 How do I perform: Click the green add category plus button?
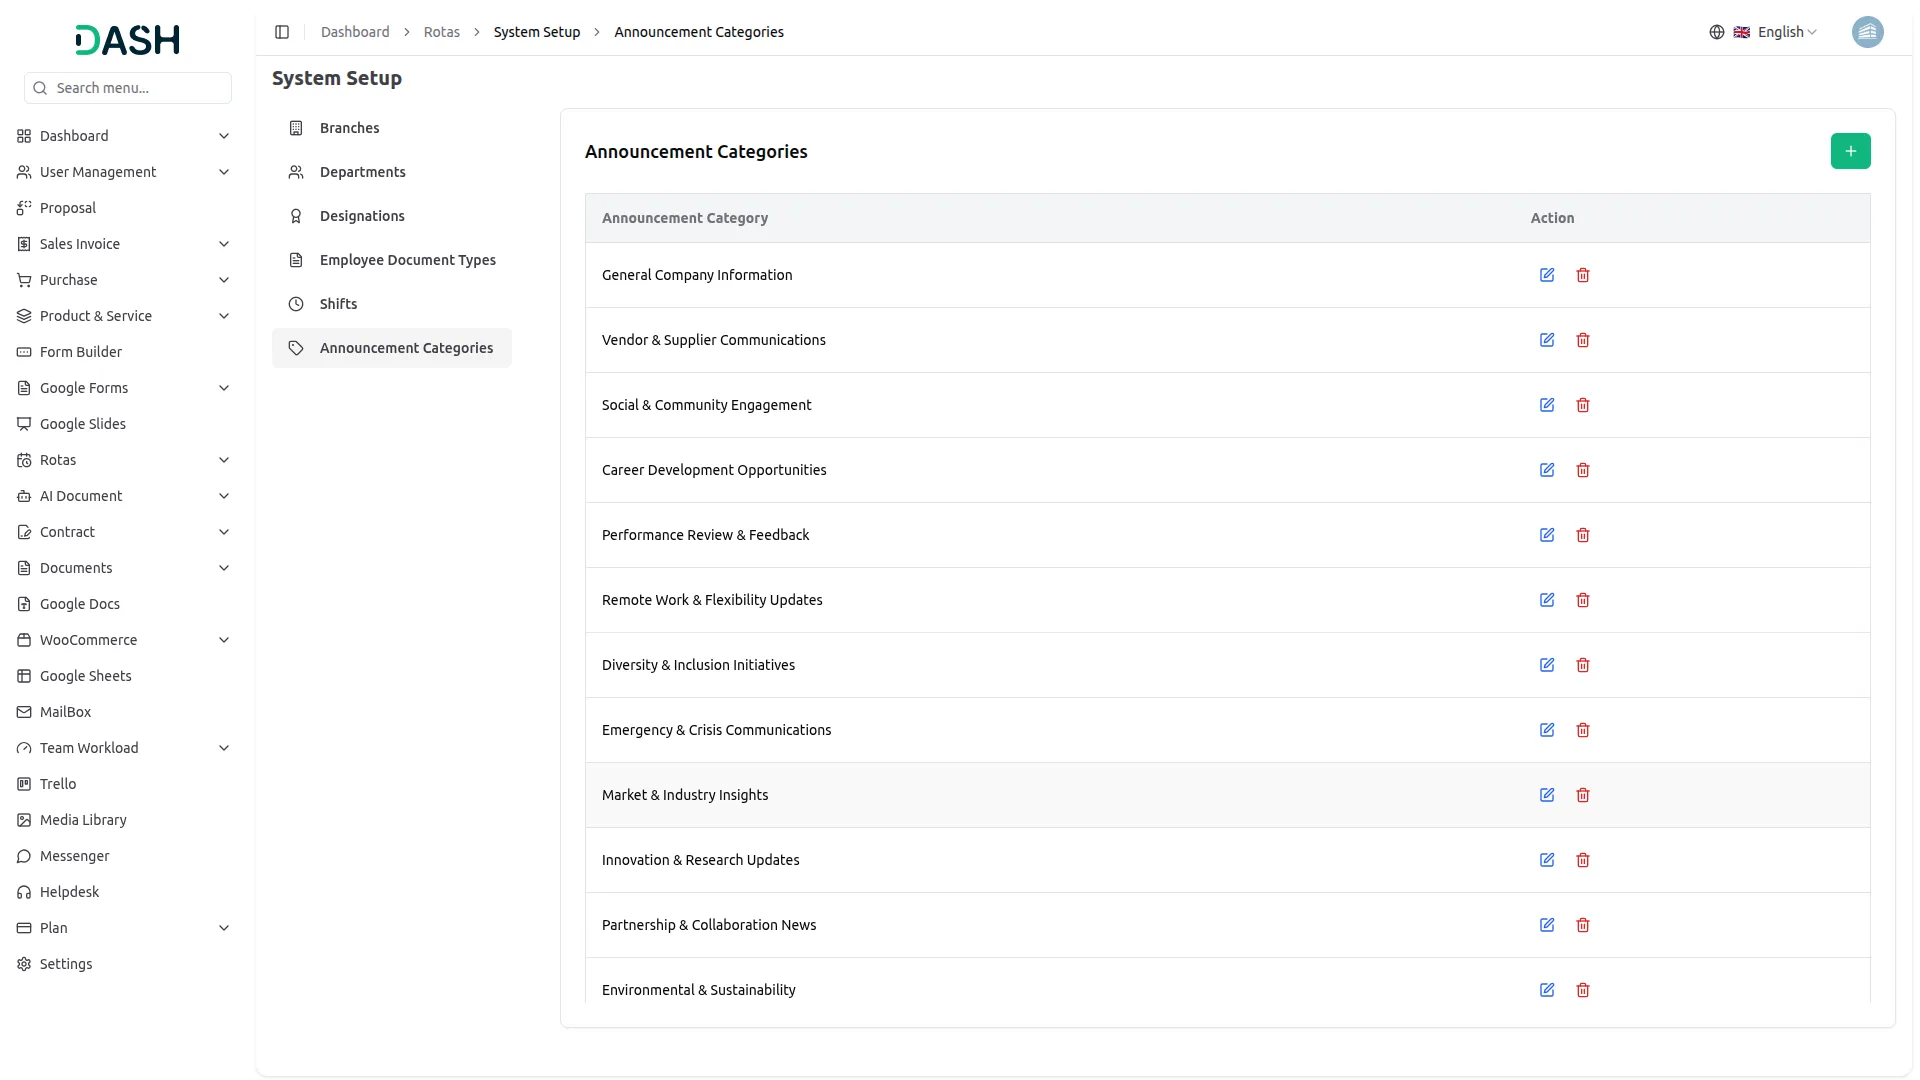[x=1850, y=151]
